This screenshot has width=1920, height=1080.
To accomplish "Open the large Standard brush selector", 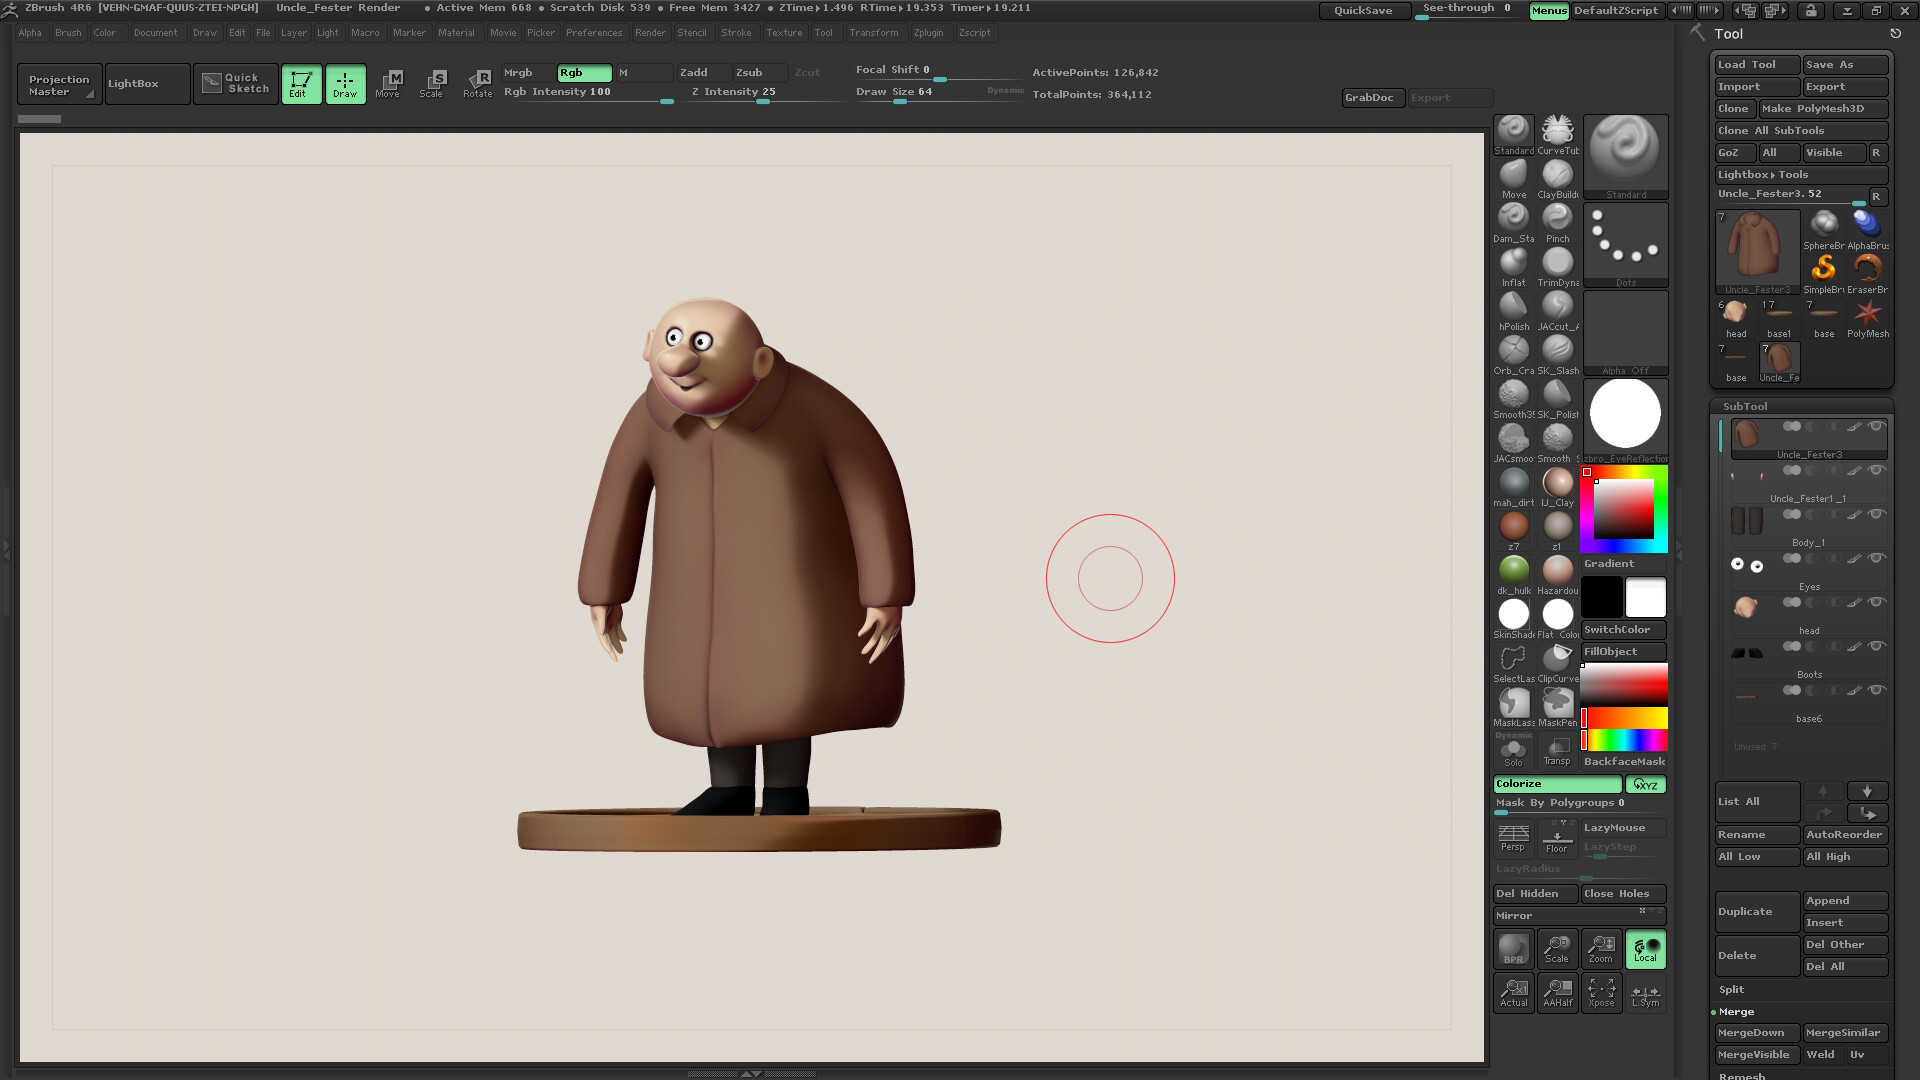I will coord(1625,157).
